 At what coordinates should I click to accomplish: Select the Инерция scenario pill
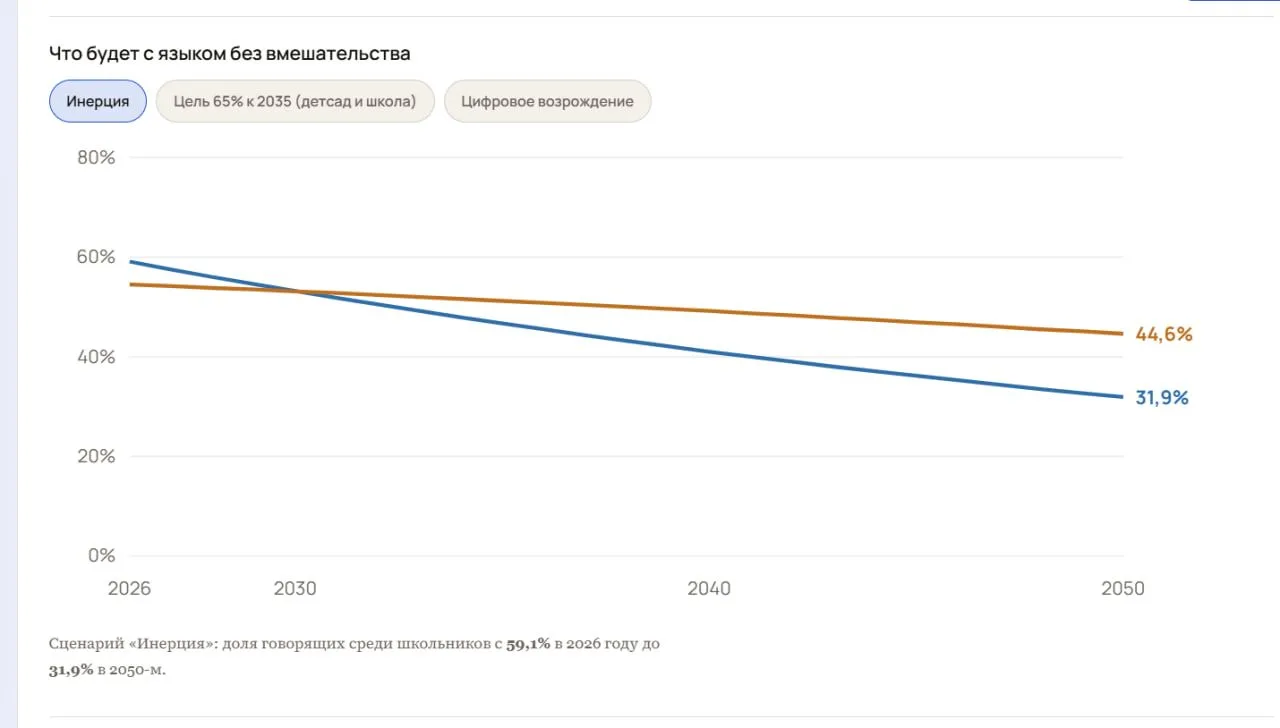[98, 101]
